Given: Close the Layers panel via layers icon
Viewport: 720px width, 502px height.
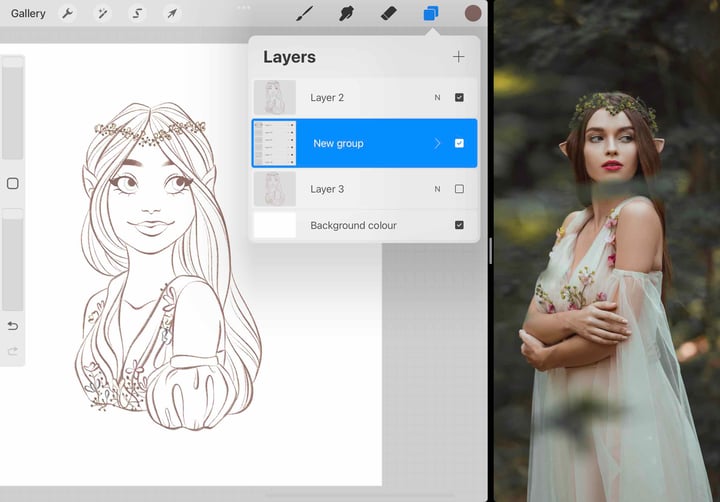Looking at the screenshot, I should coord(430,13).
